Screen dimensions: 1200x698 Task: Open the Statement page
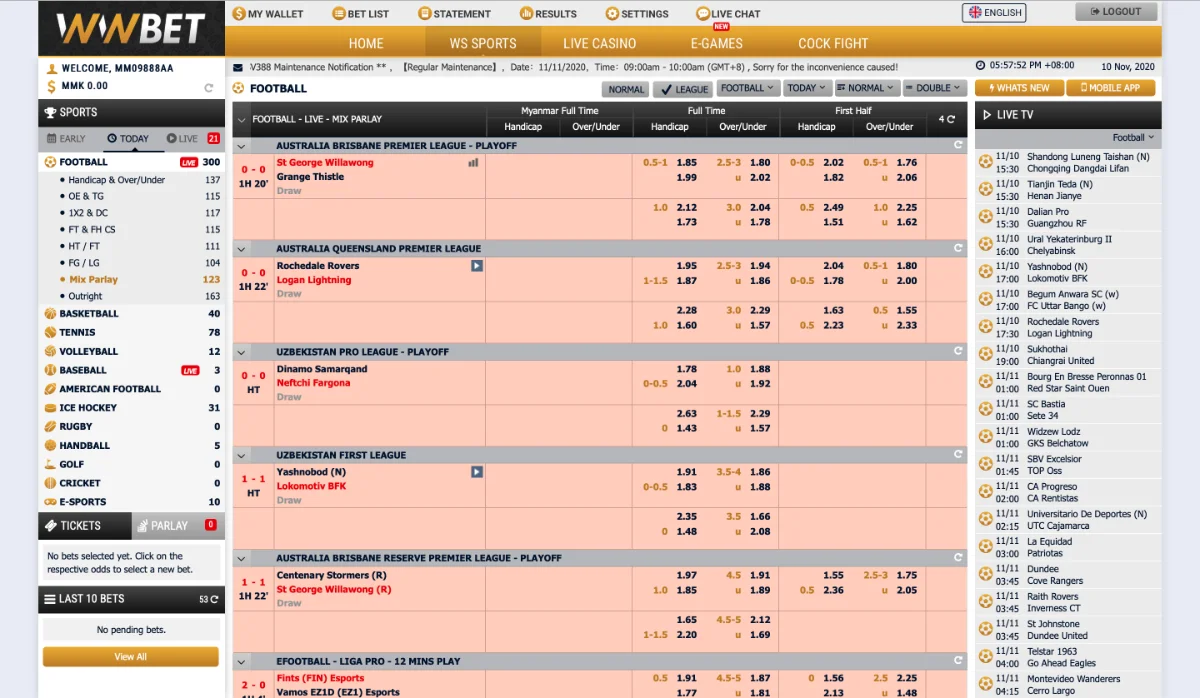455,14
